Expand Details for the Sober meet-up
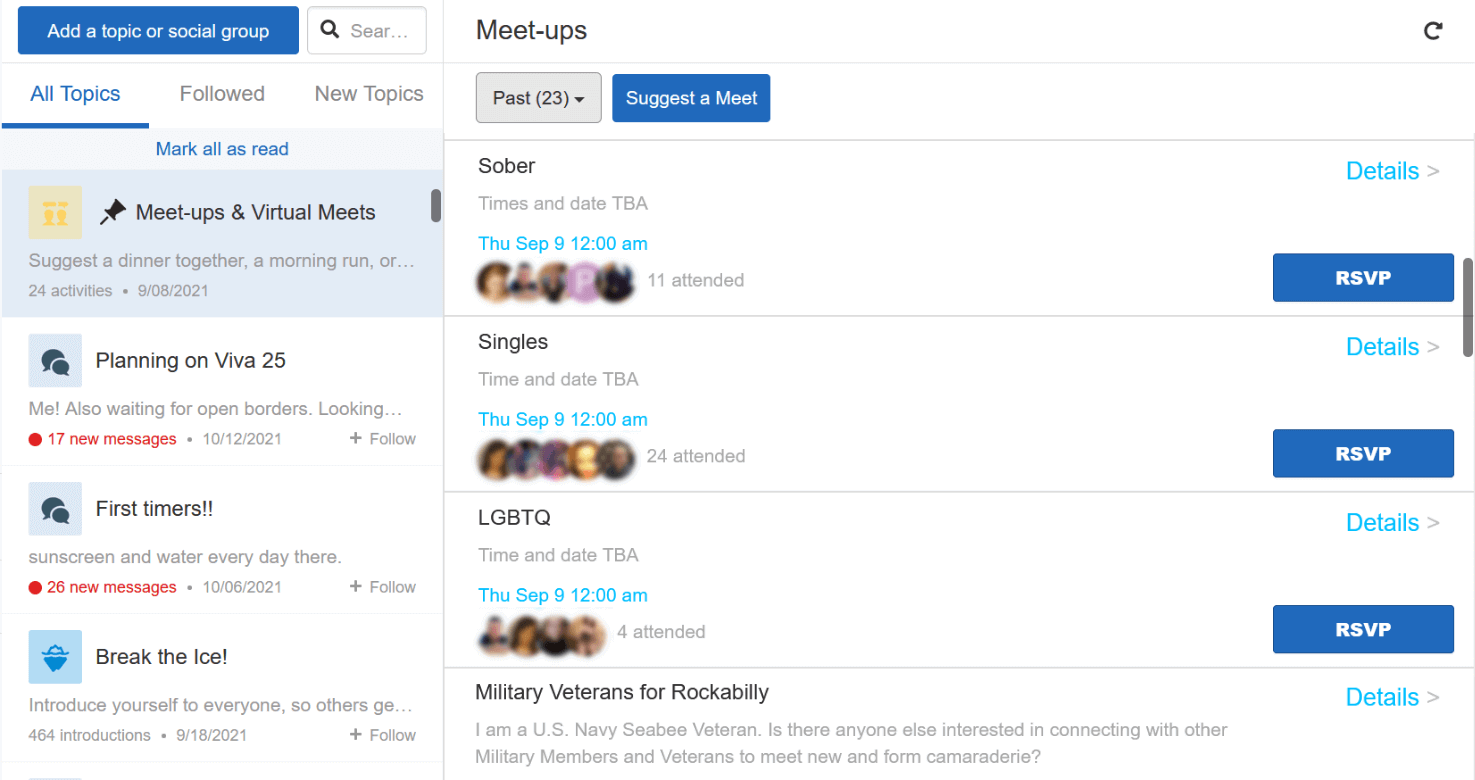This screenshot has width=1475, height=780. pyautogui.click(x=1392, y=171)
